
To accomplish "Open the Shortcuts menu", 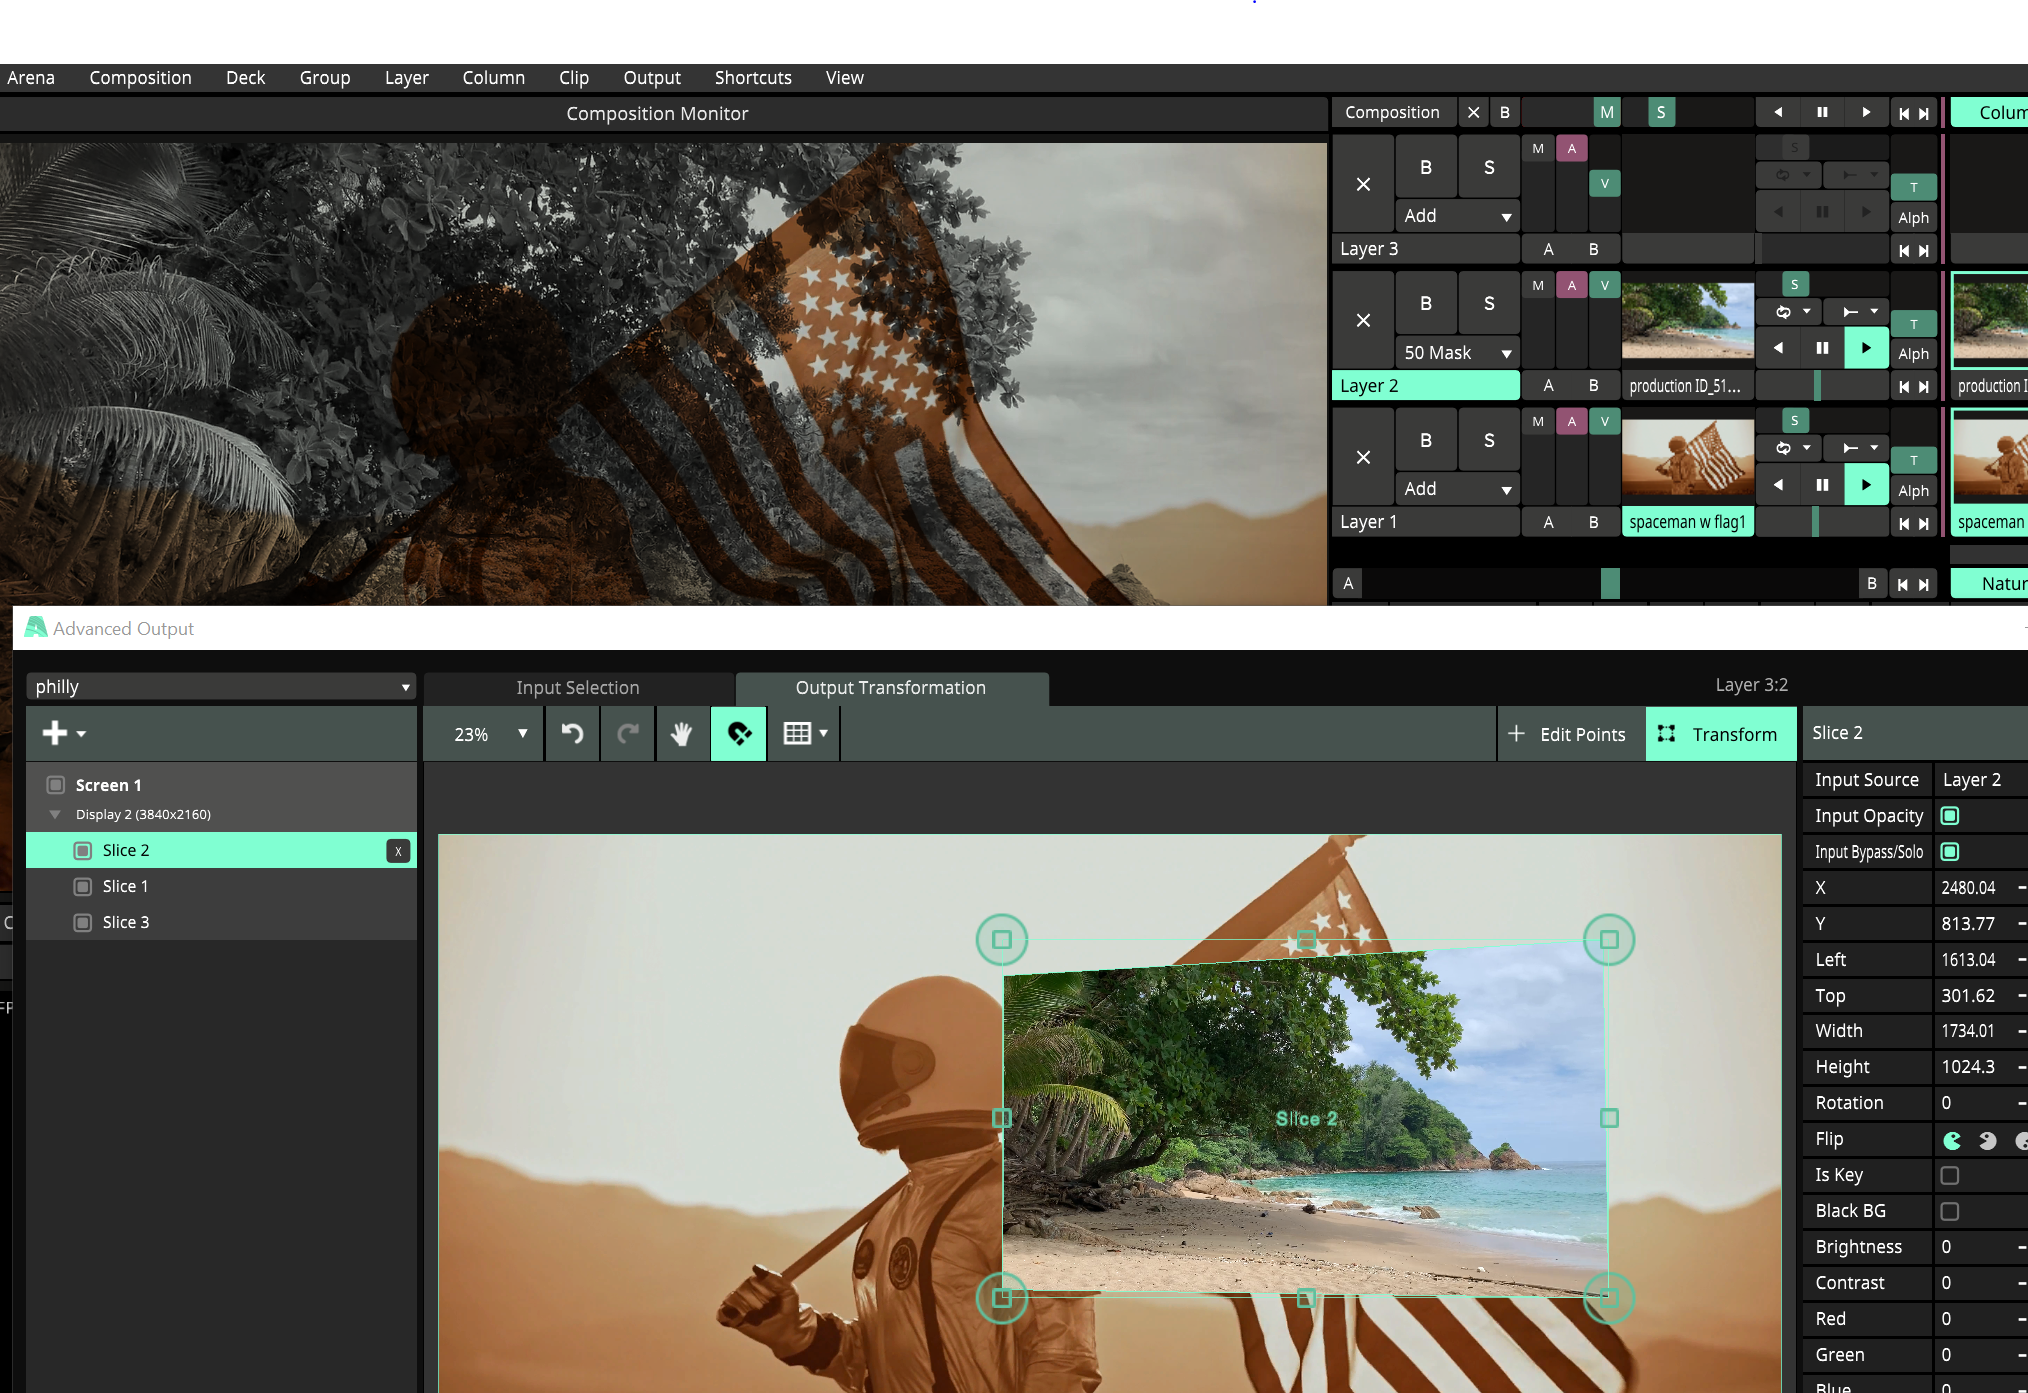I will (753, 77).
